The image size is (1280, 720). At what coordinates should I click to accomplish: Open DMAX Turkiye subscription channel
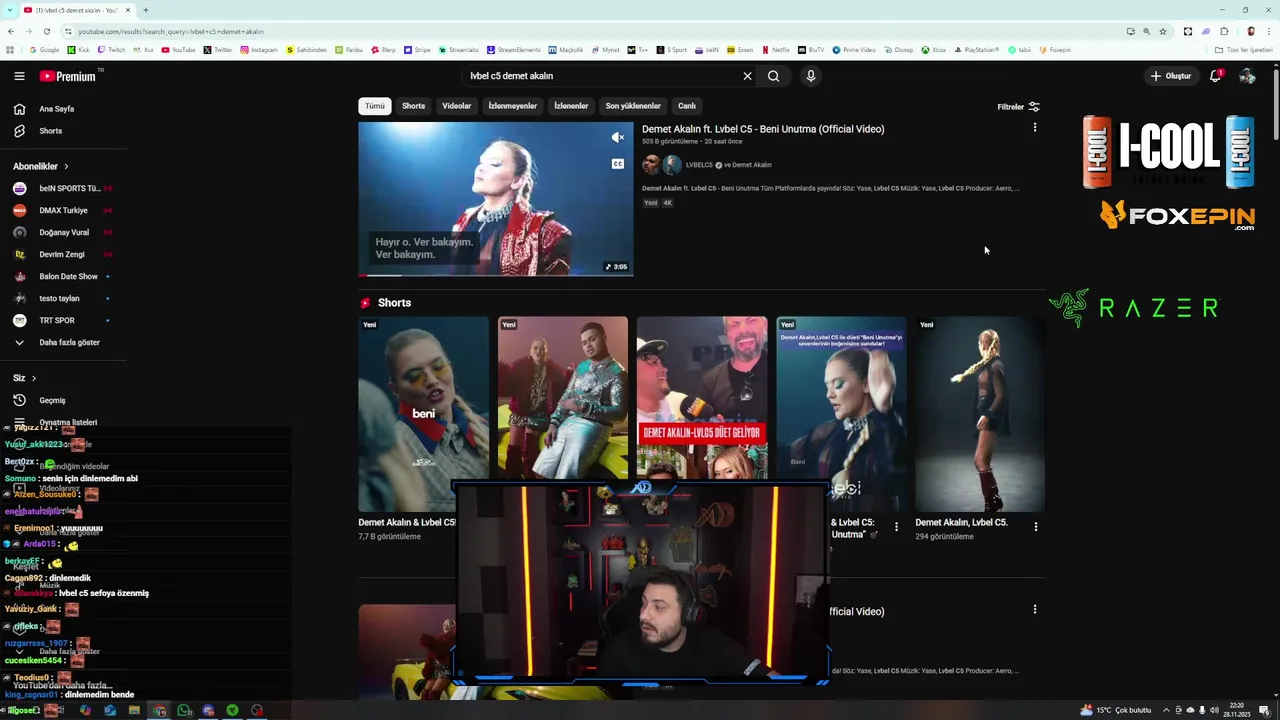click(x=62, y=210)
